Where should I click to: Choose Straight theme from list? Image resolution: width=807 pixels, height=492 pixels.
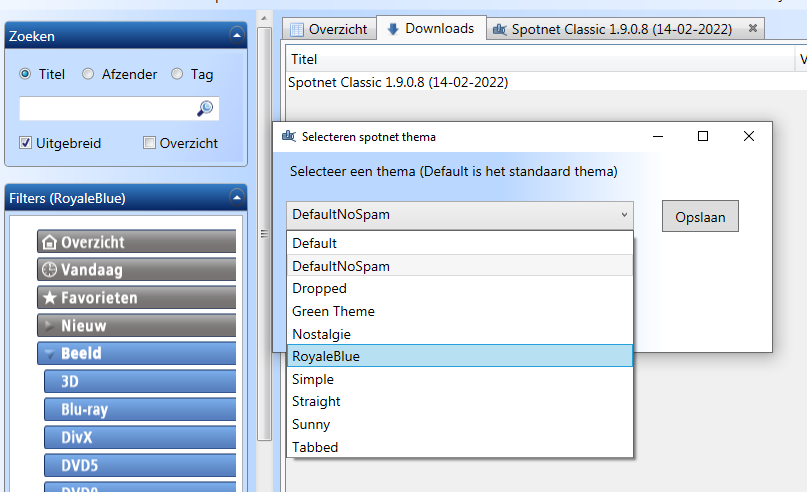[460, 401]
